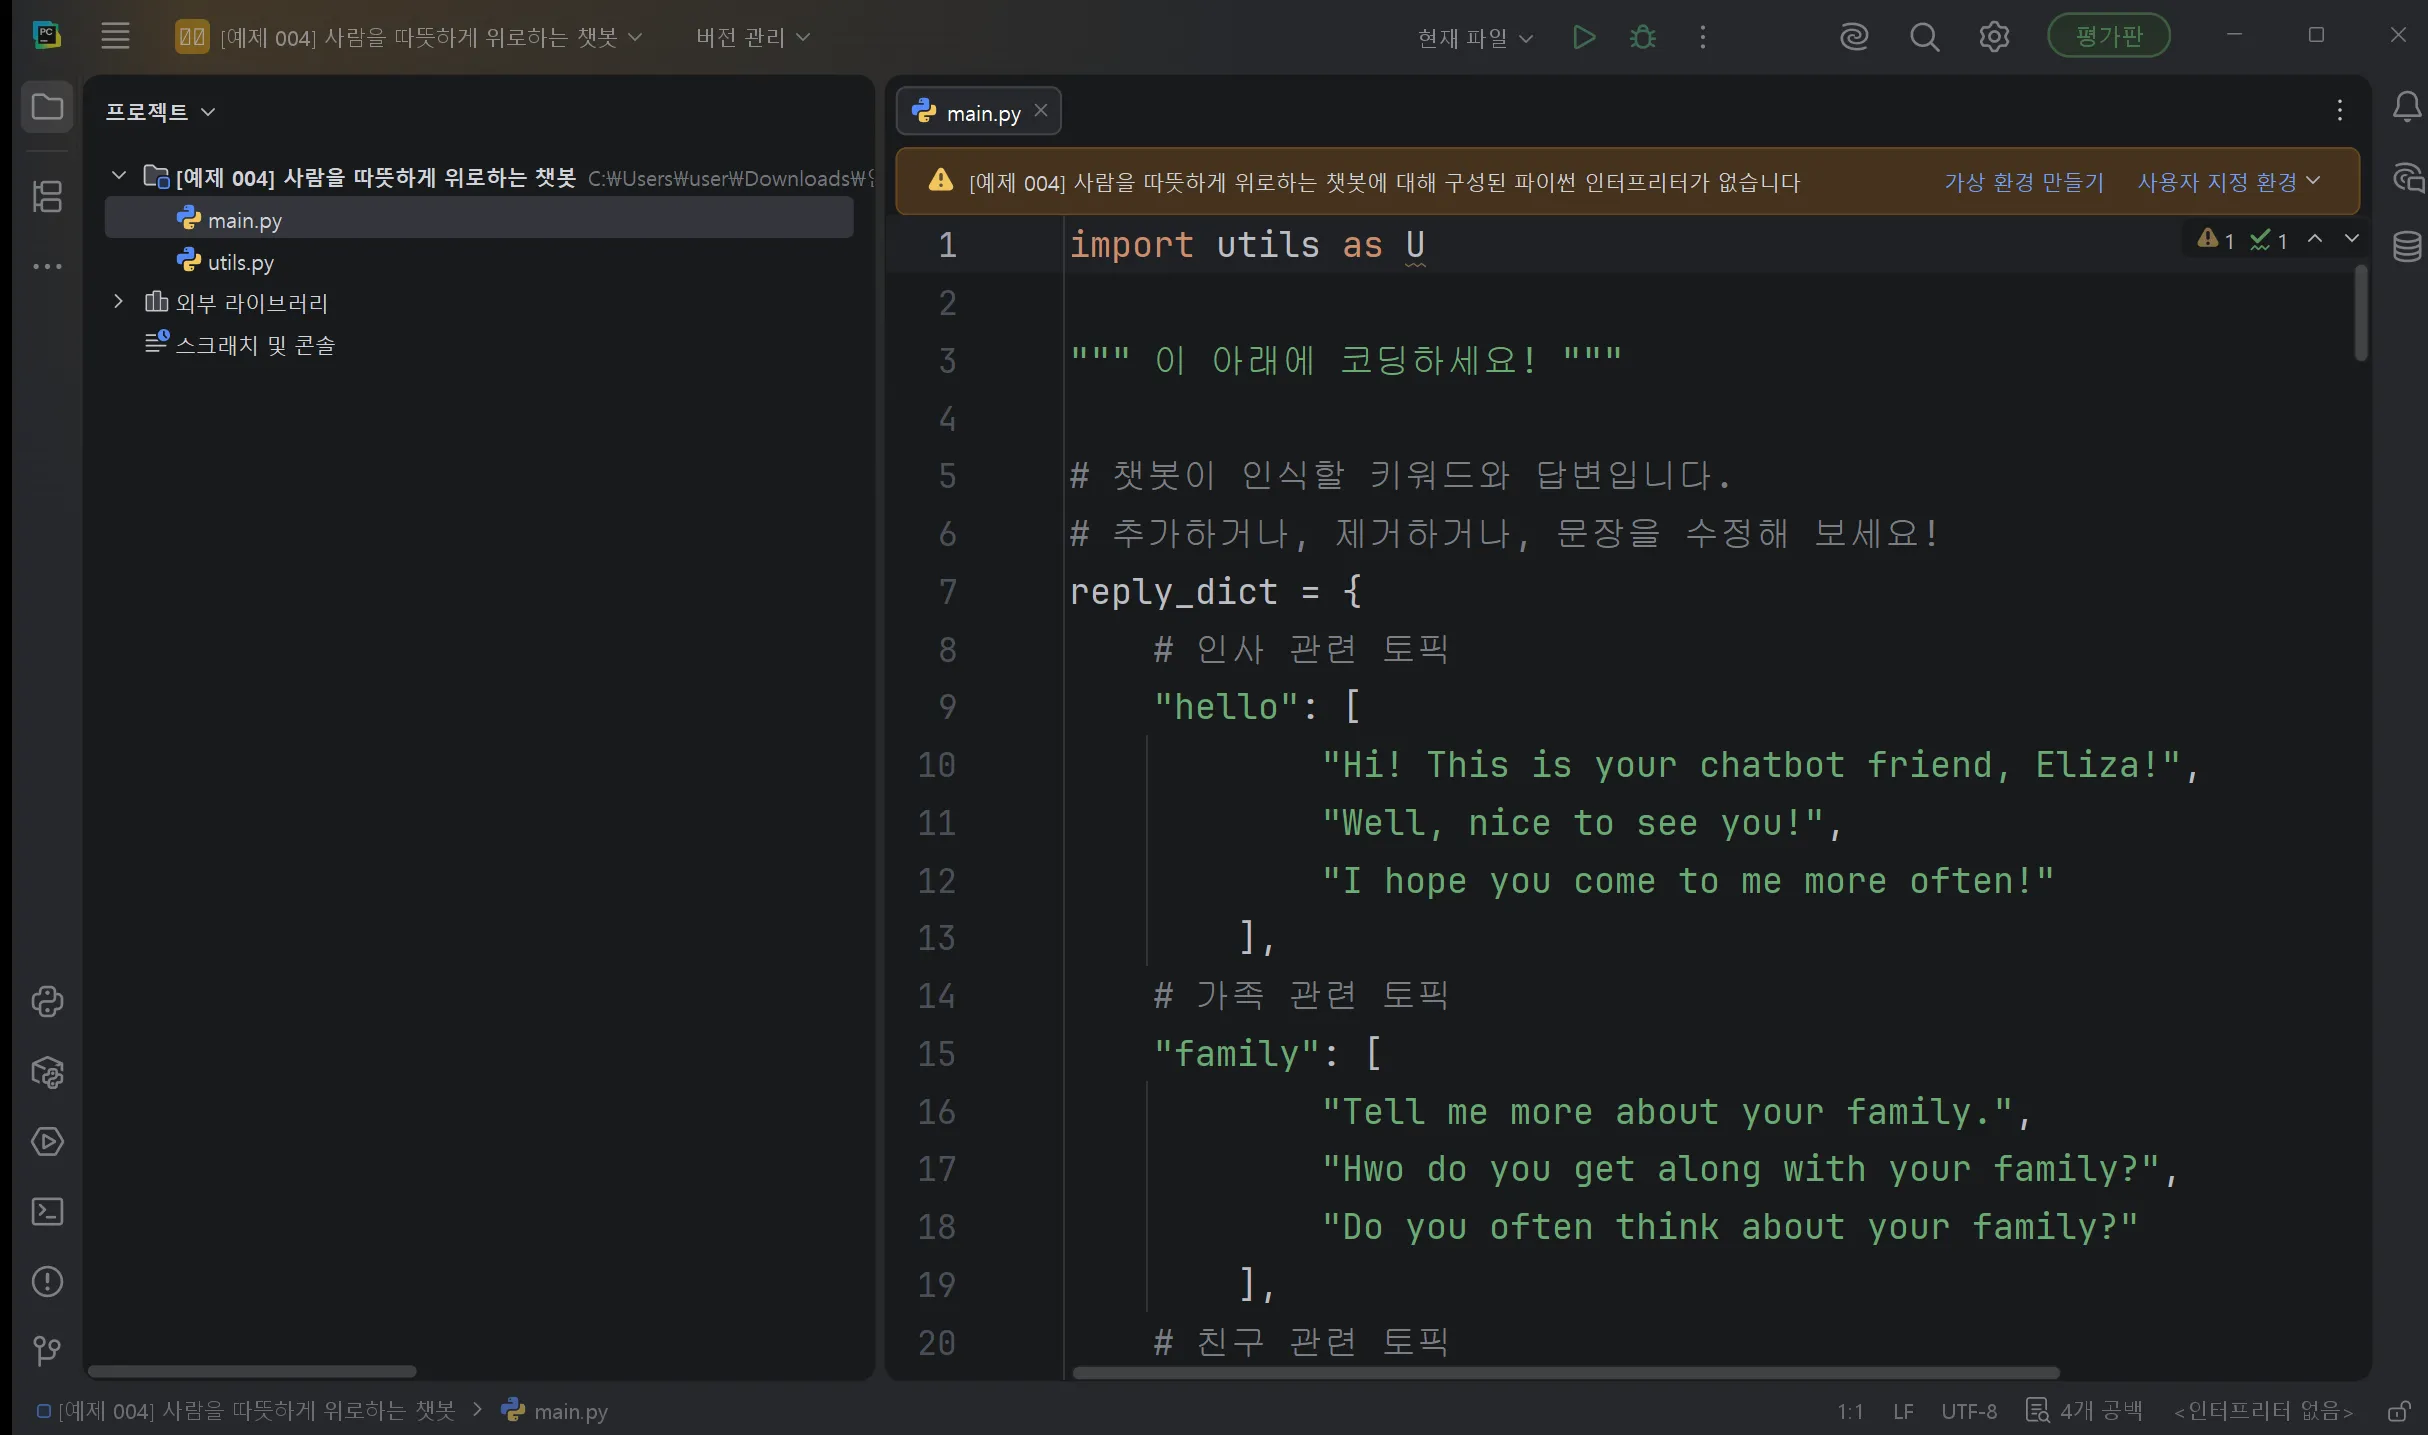The image size is (2428, 1435).
Task: Open the Services tool window
Action: (47, 1142)
